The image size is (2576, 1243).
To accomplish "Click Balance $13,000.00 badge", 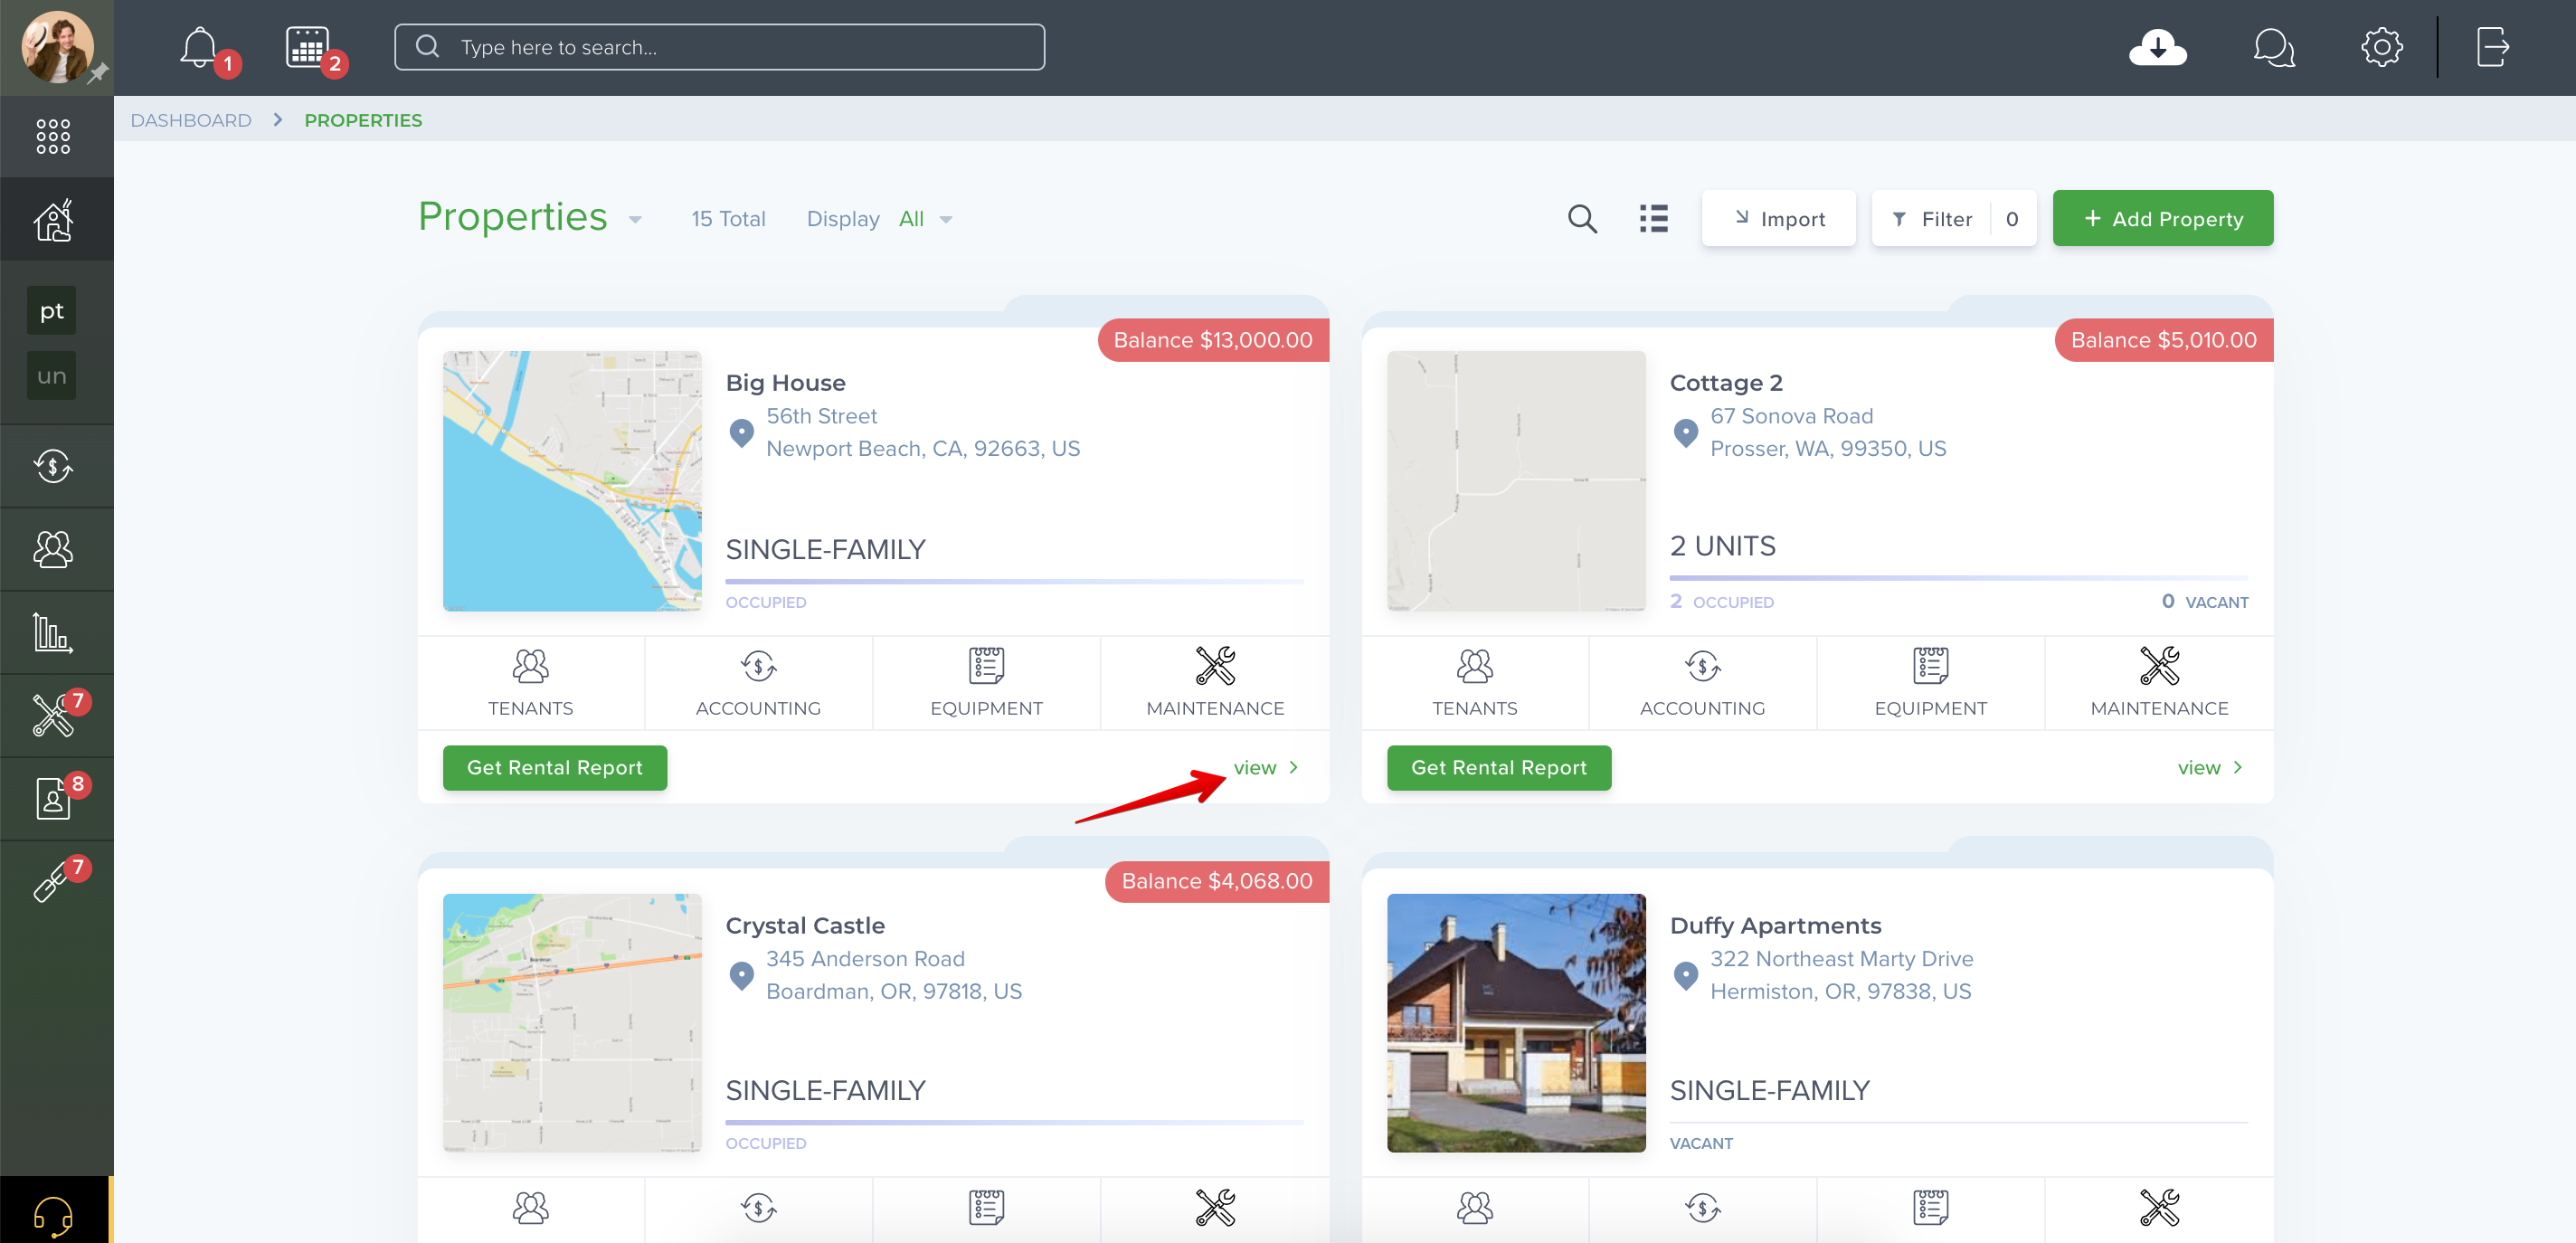I will point(1213,340).
